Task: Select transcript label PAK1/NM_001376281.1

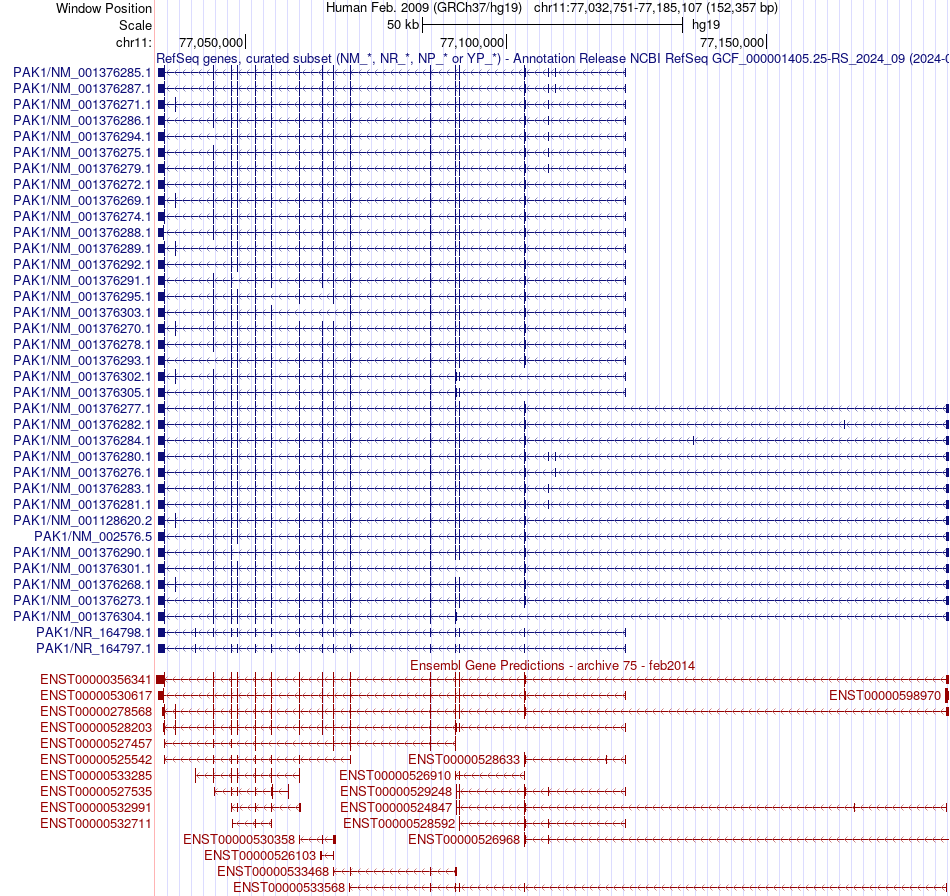Action: [x=82, y=505]
